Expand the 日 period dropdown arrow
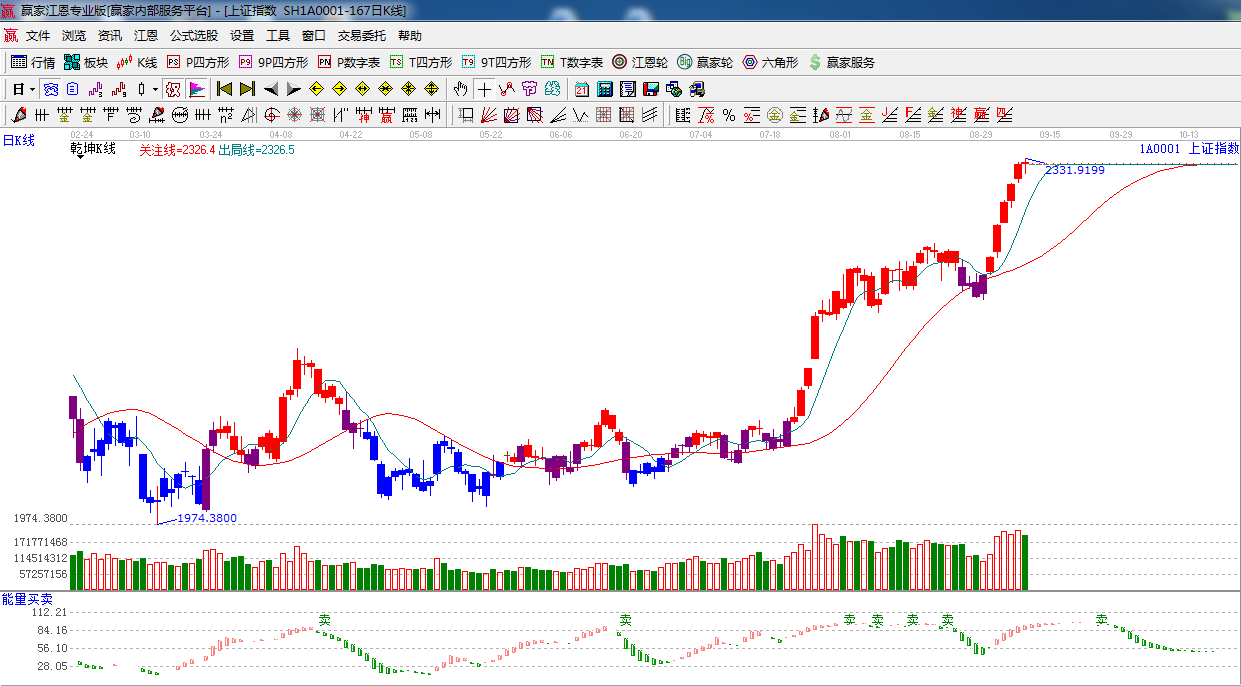Image resolution: width=1241 pixels, height=686 pixels. [32, 89]
